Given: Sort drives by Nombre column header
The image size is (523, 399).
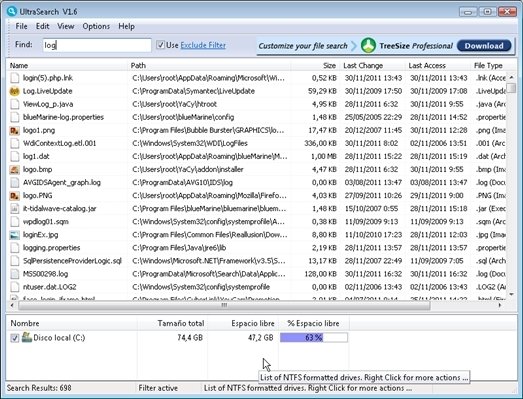Looking at the screenshot, I should point(72,323).
